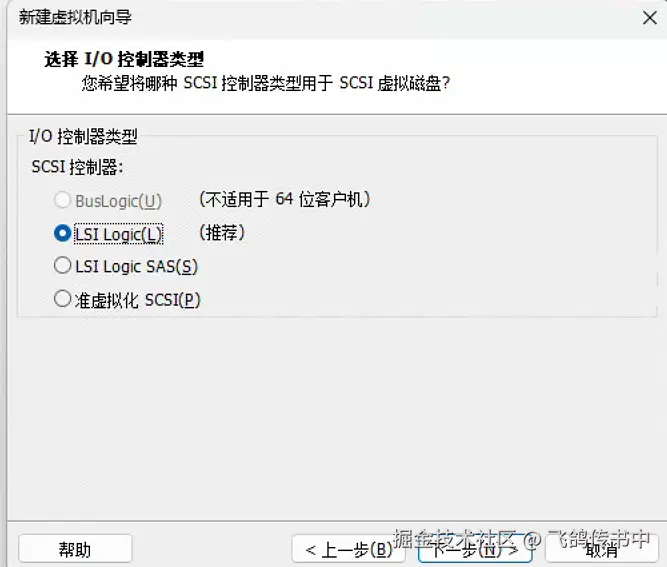Screen dimensions: 667x567
Task: Continue with the 下一步(N) button
Action: pos(475,549)
